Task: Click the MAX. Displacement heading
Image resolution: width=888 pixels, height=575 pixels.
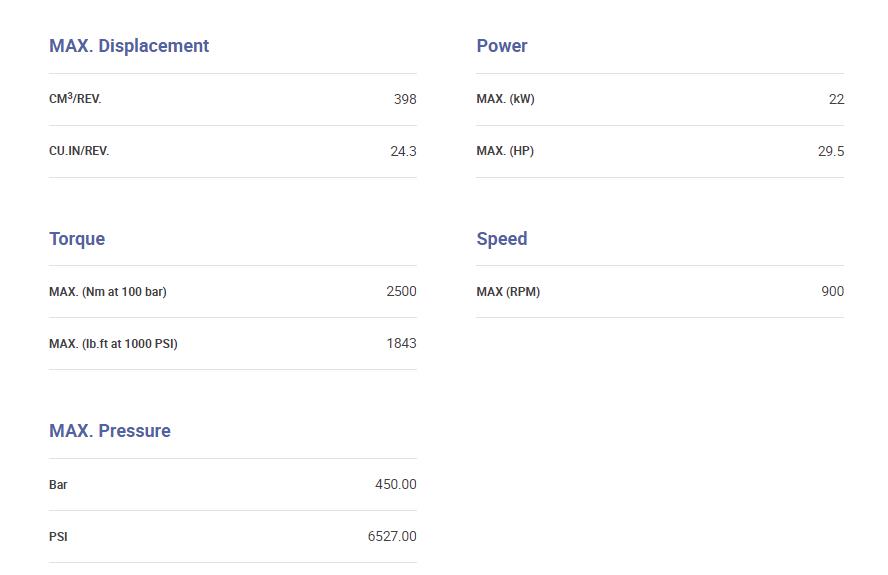Action: point(129,46)
